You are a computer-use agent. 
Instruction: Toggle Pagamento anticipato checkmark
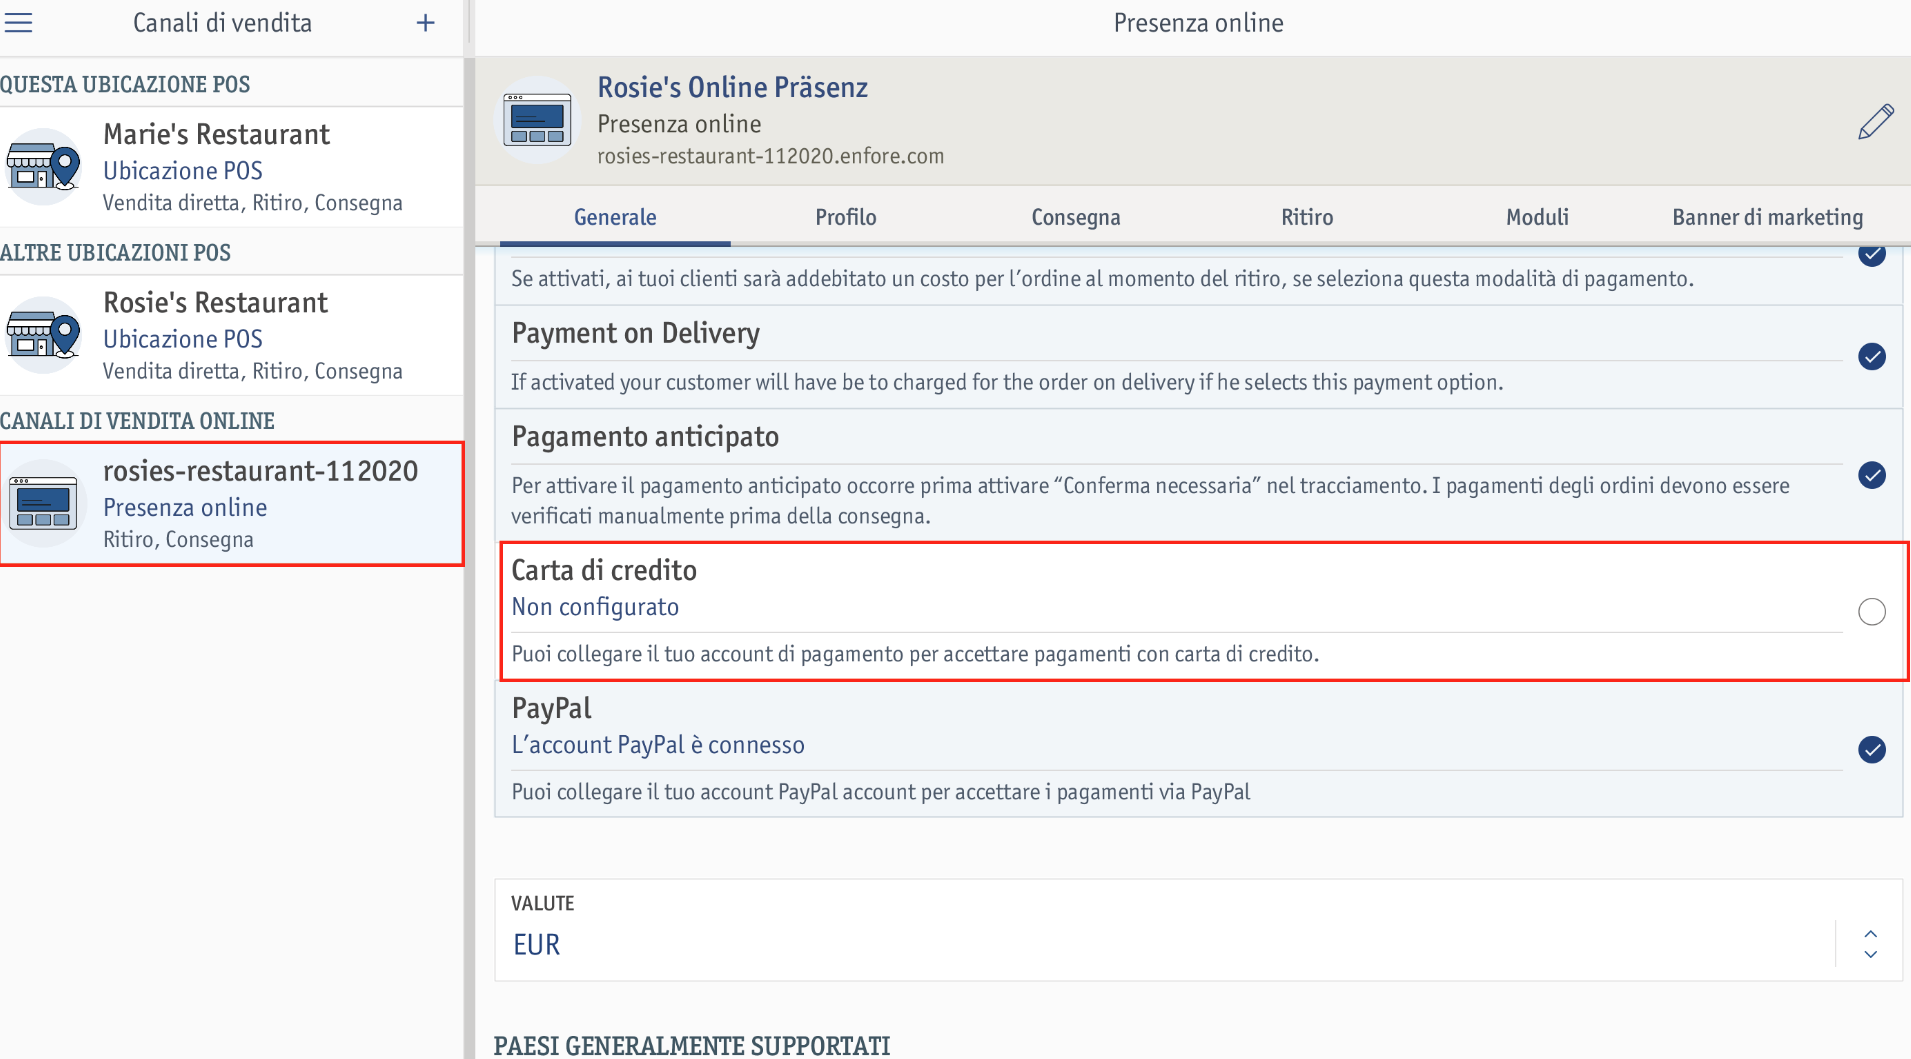click(x=1872, y=475)
